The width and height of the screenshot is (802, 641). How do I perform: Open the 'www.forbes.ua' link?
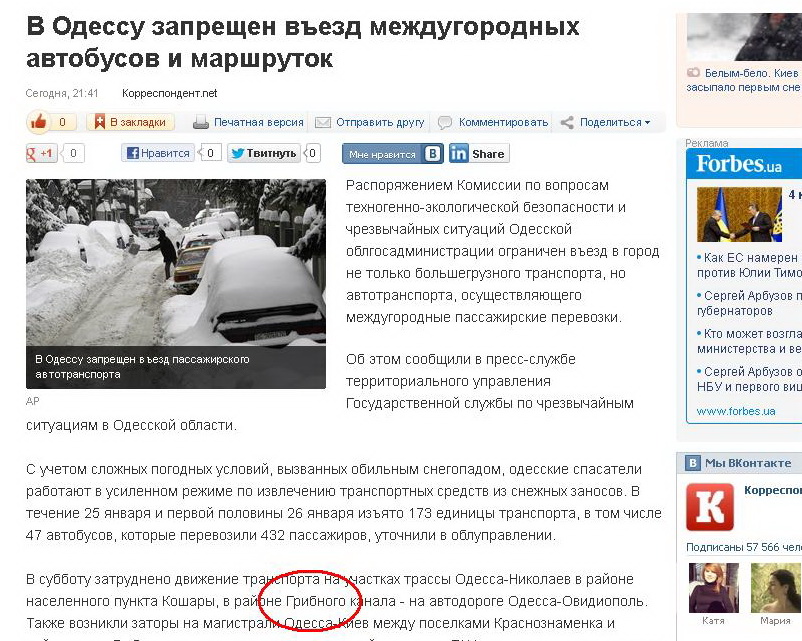click(x=736, y=411)
